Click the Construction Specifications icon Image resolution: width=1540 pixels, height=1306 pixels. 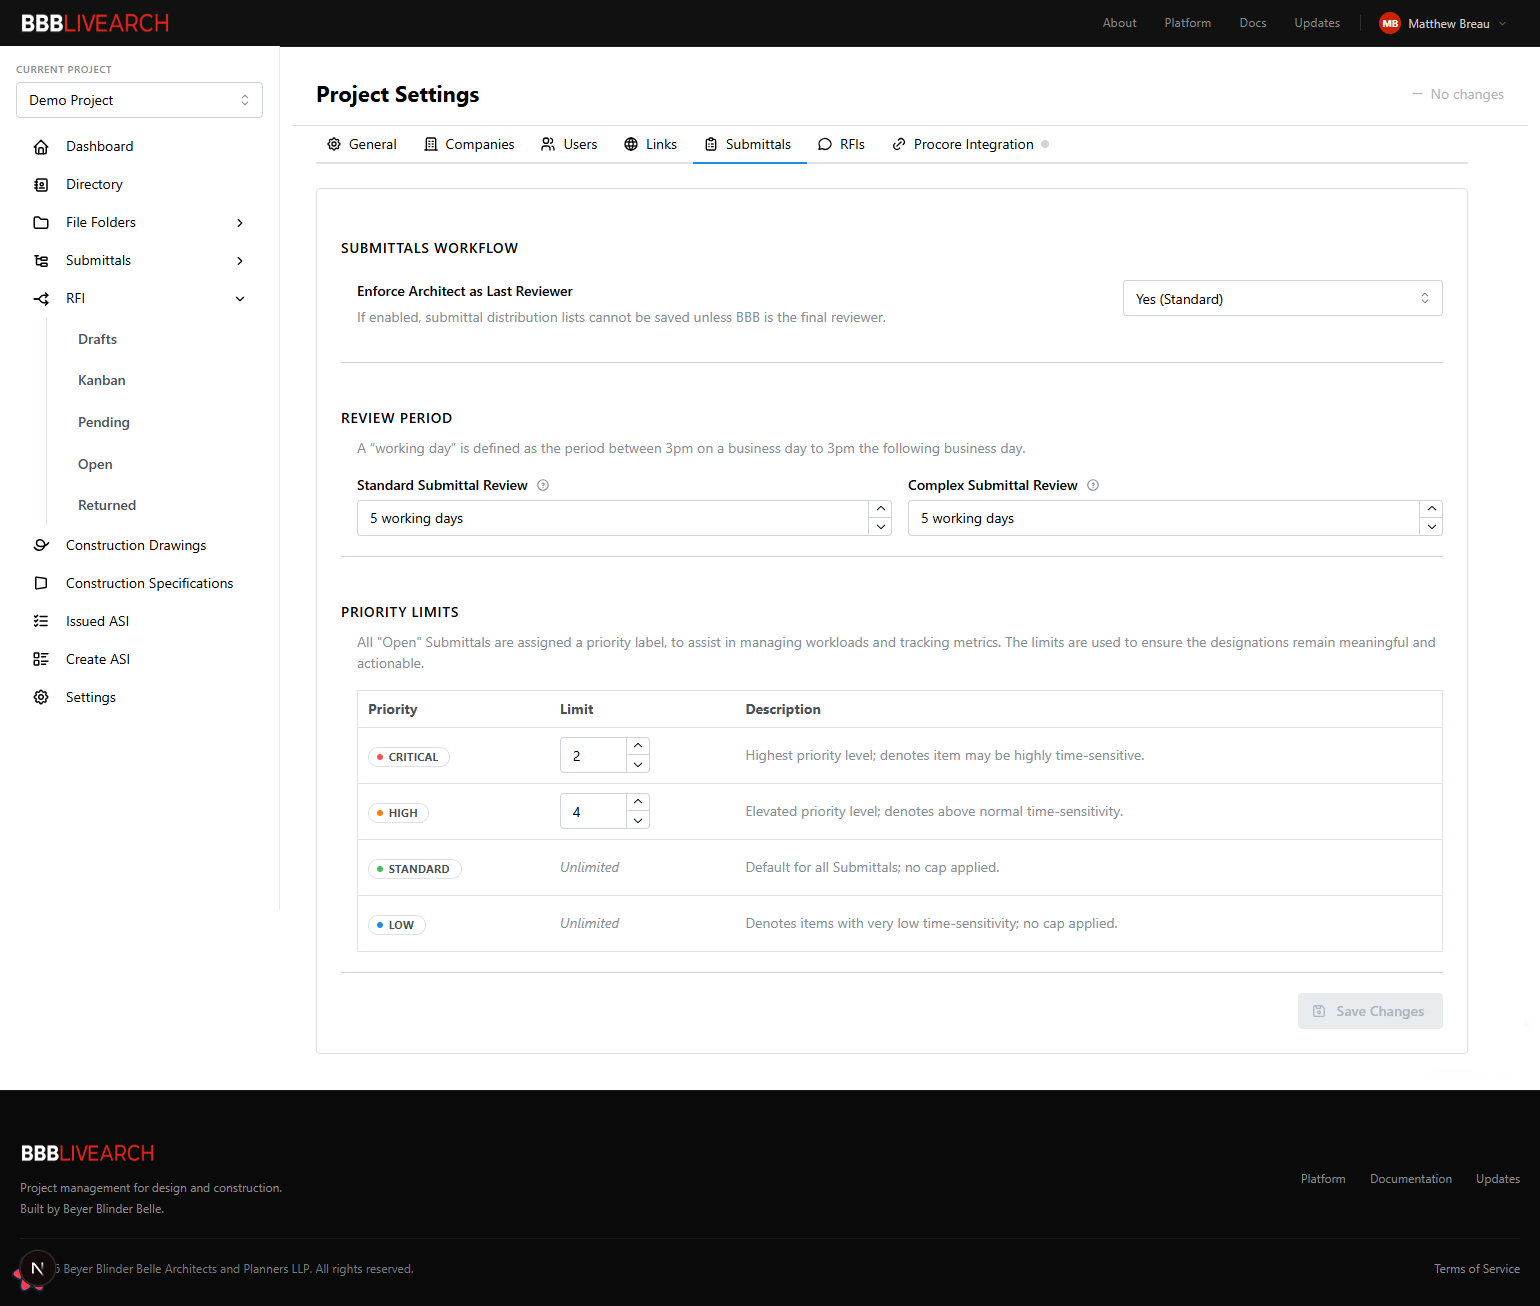click(x=41, y=583)
